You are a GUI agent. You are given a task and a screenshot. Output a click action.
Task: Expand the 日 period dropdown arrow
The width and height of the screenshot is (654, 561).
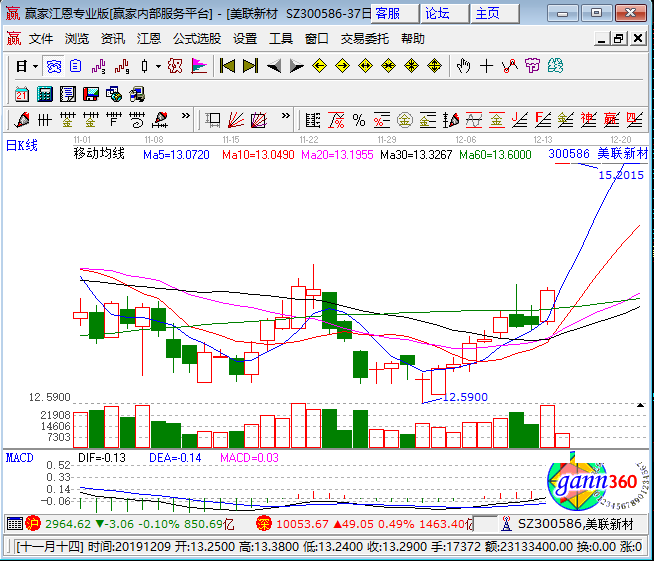click(x=35, y=66)
